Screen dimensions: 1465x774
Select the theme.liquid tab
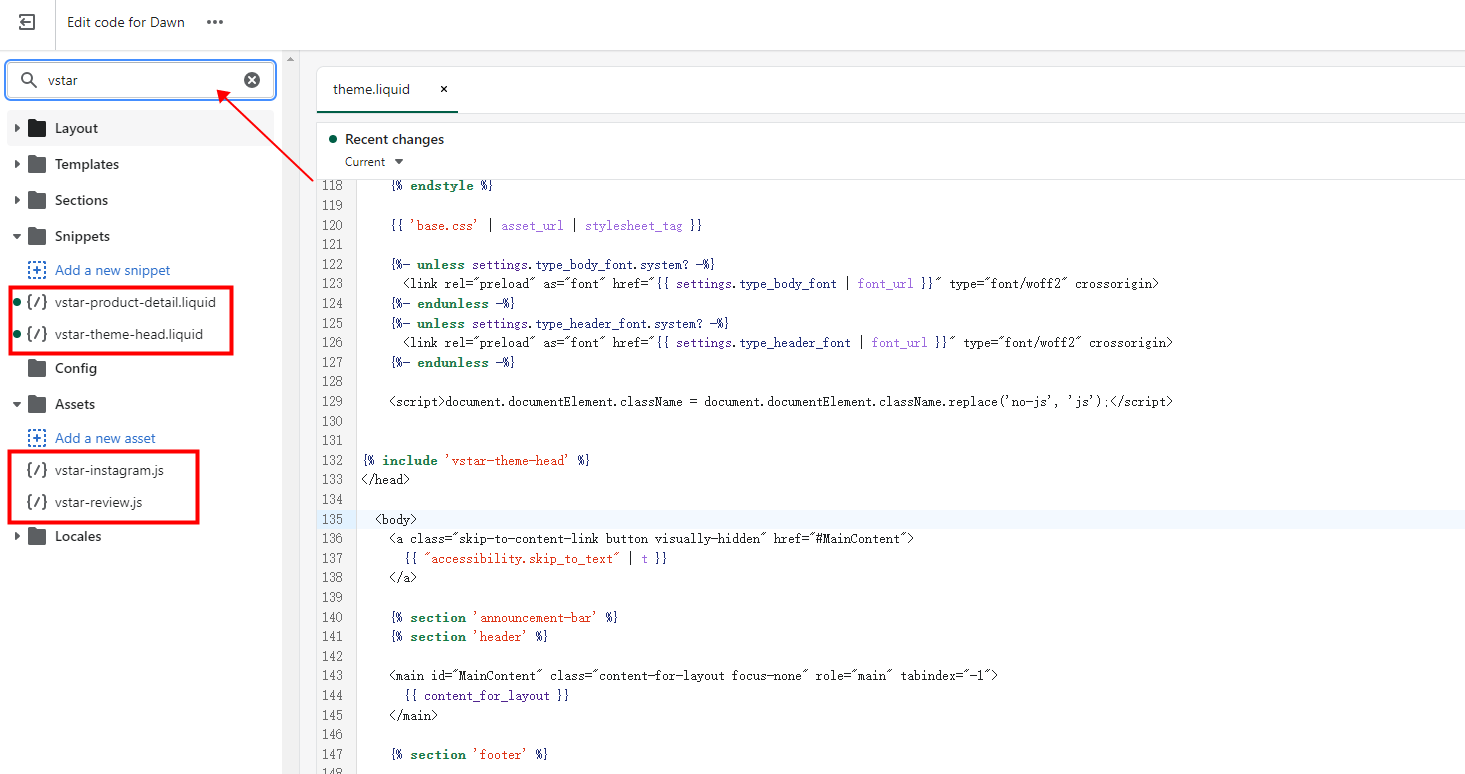[x=371, y=89]
